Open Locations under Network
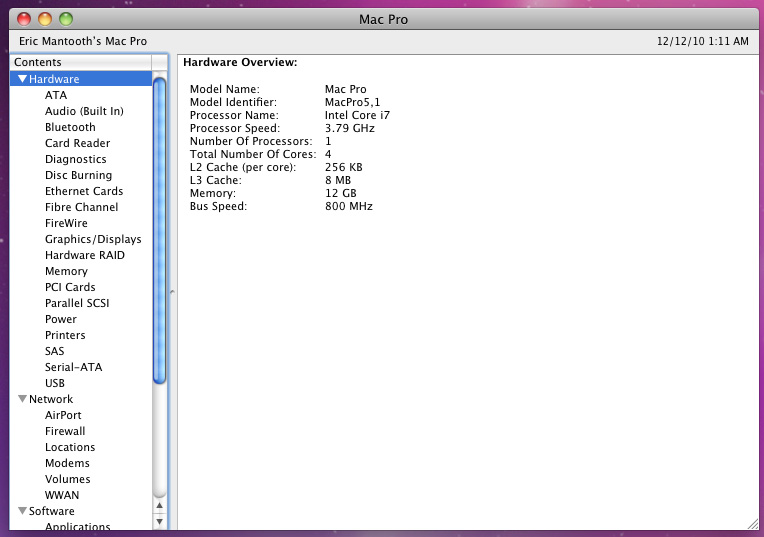Screen dimensions: 764x537 (x=70, y=447)
